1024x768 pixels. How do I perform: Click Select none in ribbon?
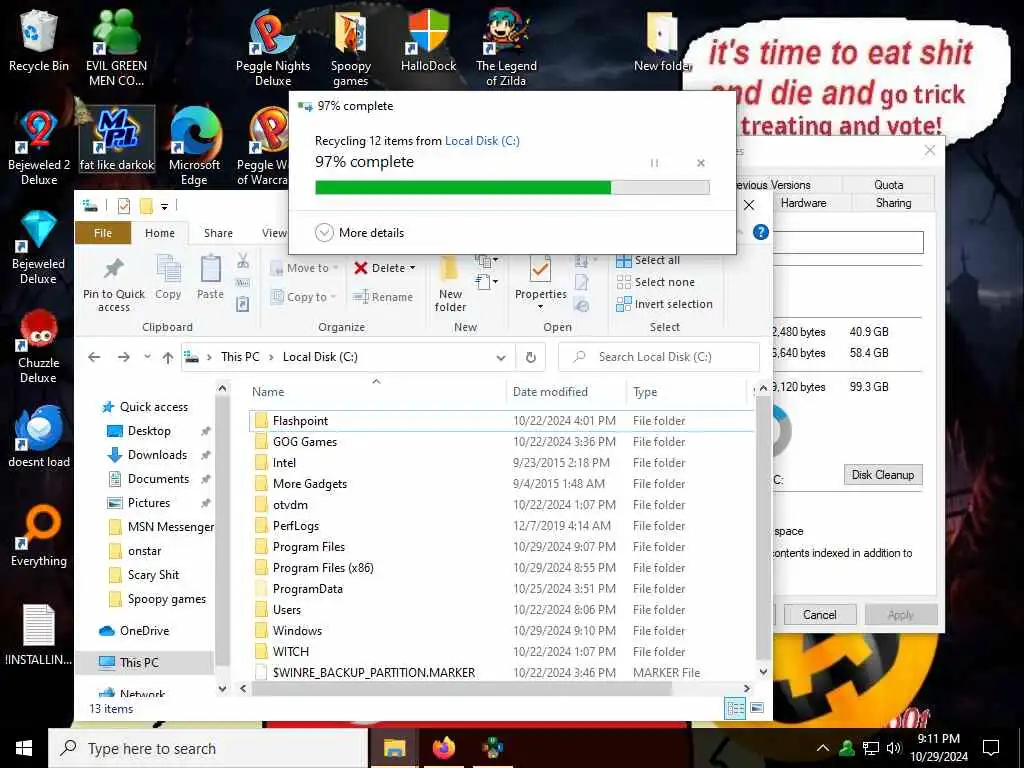(656, 282)
